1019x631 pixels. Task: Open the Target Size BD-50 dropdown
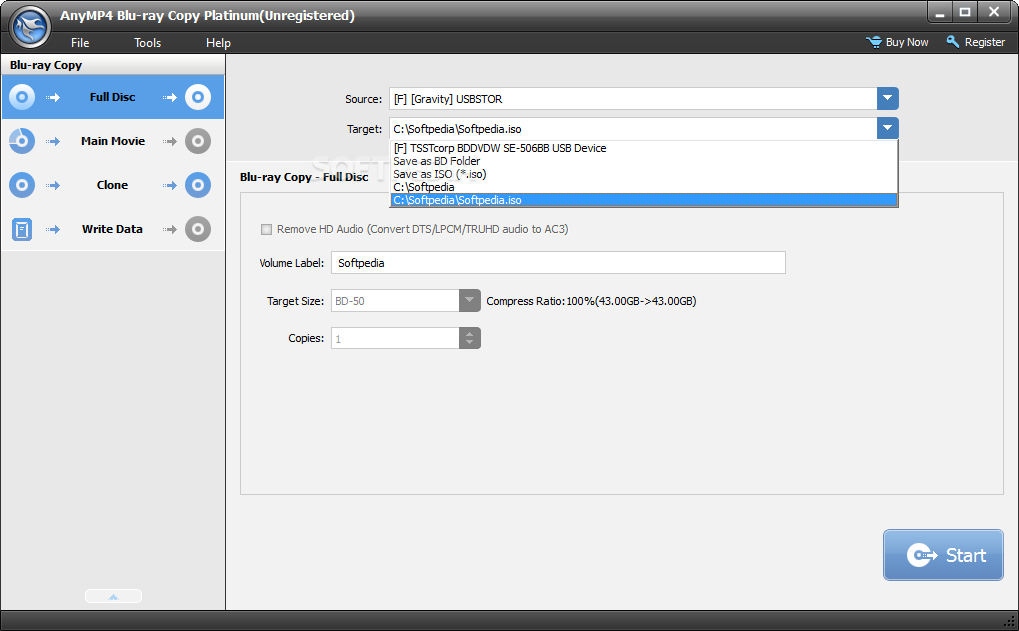click(x=469, y=301)
